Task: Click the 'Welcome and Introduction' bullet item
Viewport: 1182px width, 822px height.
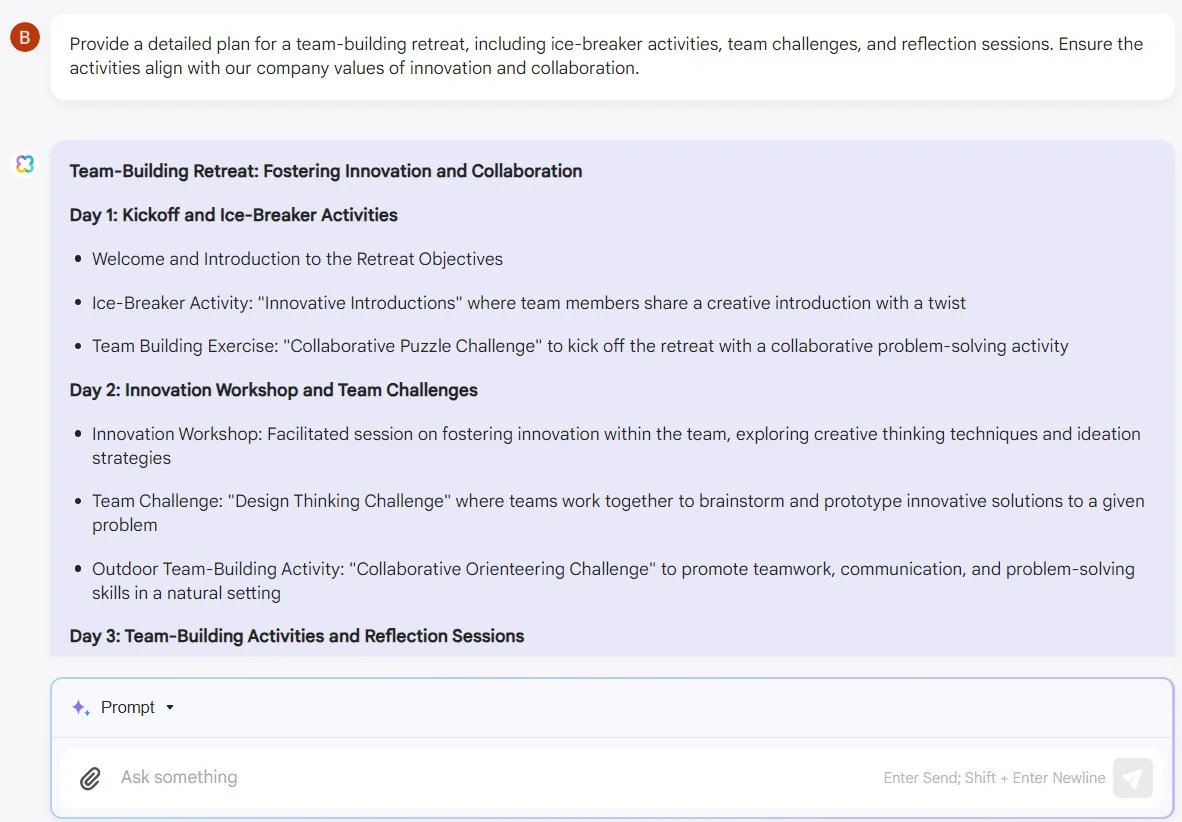Action: point(297,259)
